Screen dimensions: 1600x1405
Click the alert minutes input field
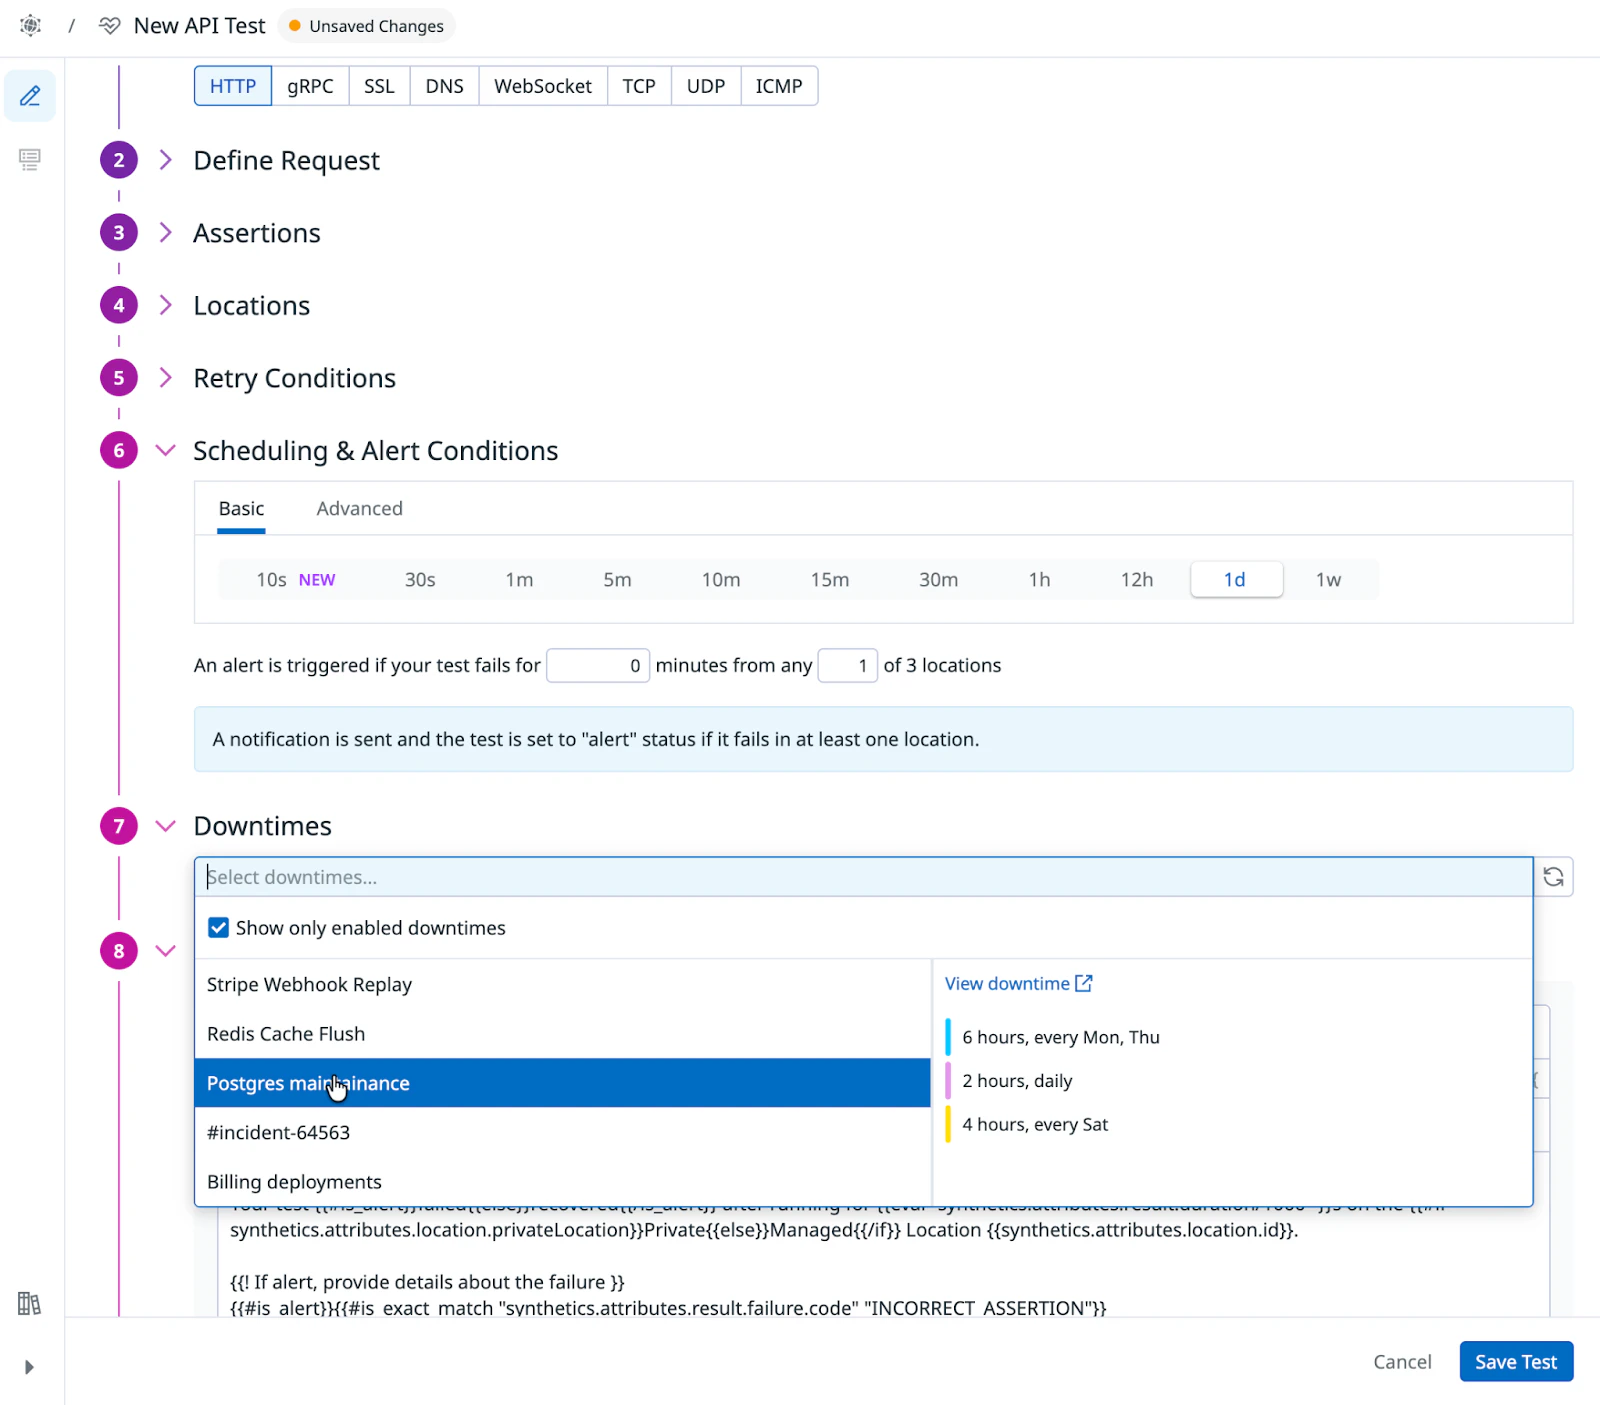tap(597, 666)
